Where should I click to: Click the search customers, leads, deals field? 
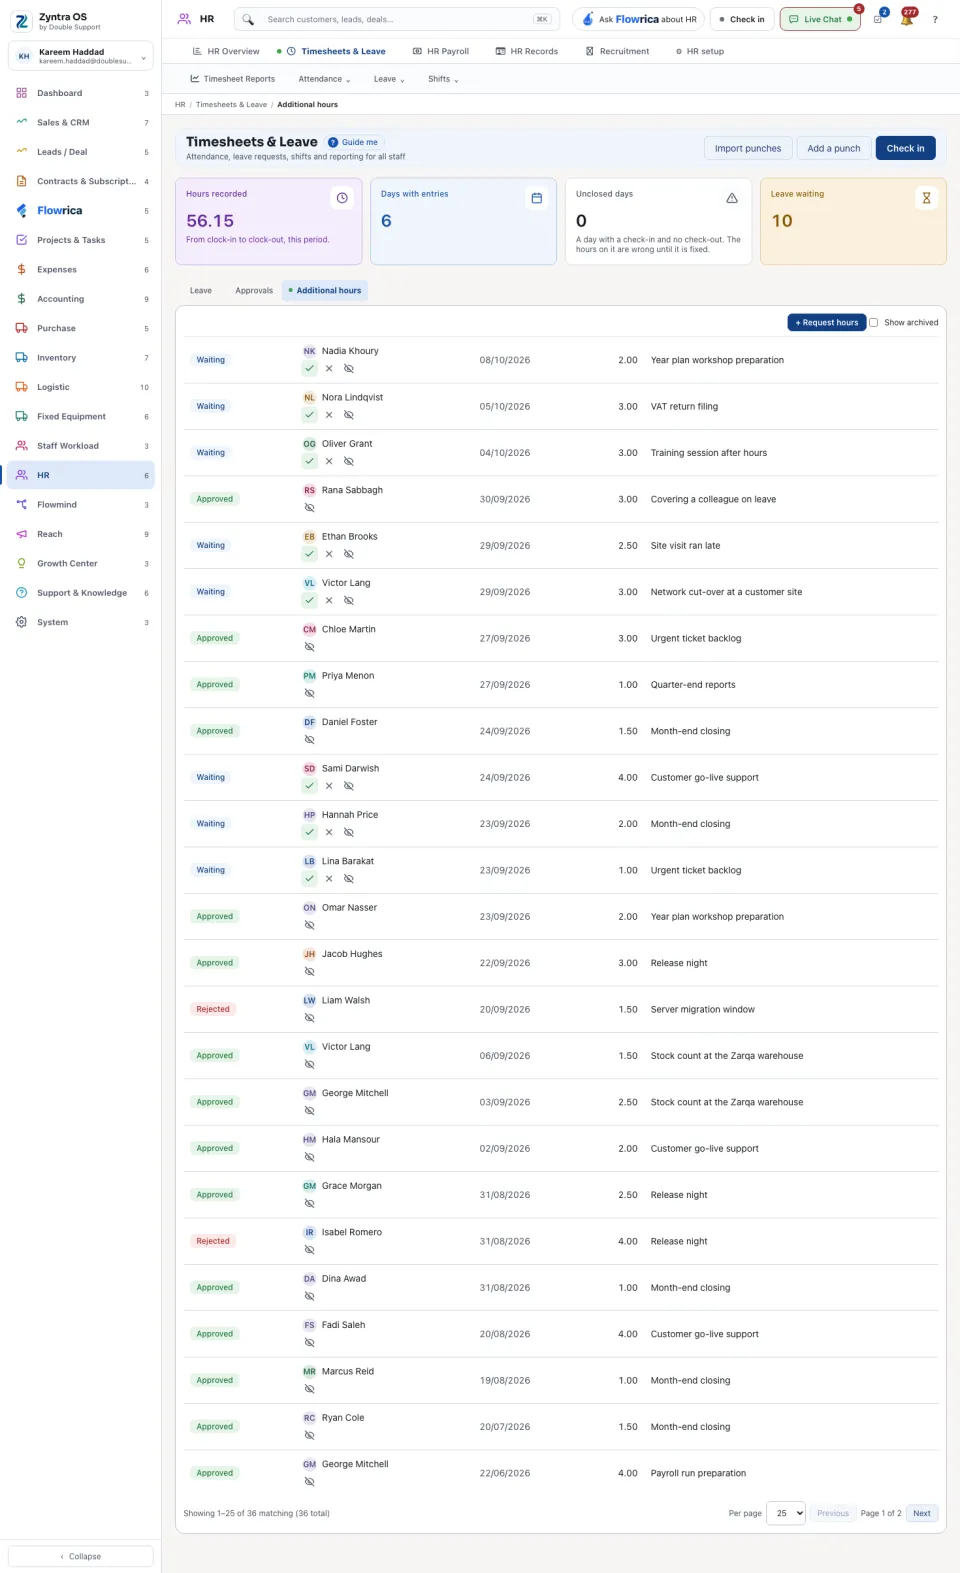point(396,19)
